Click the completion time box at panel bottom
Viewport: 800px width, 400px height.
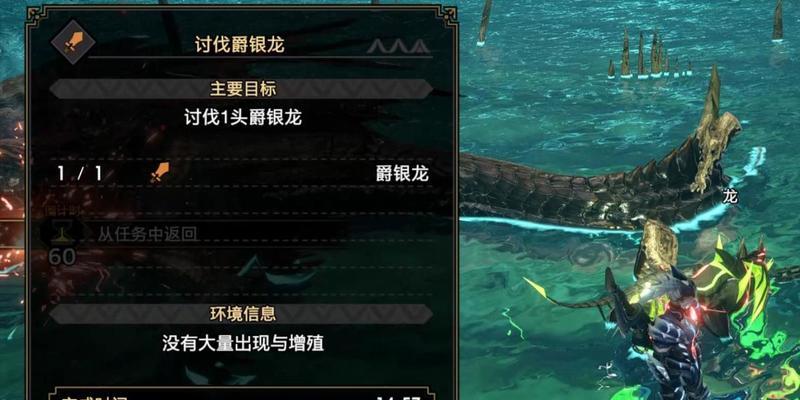[242, 394]
